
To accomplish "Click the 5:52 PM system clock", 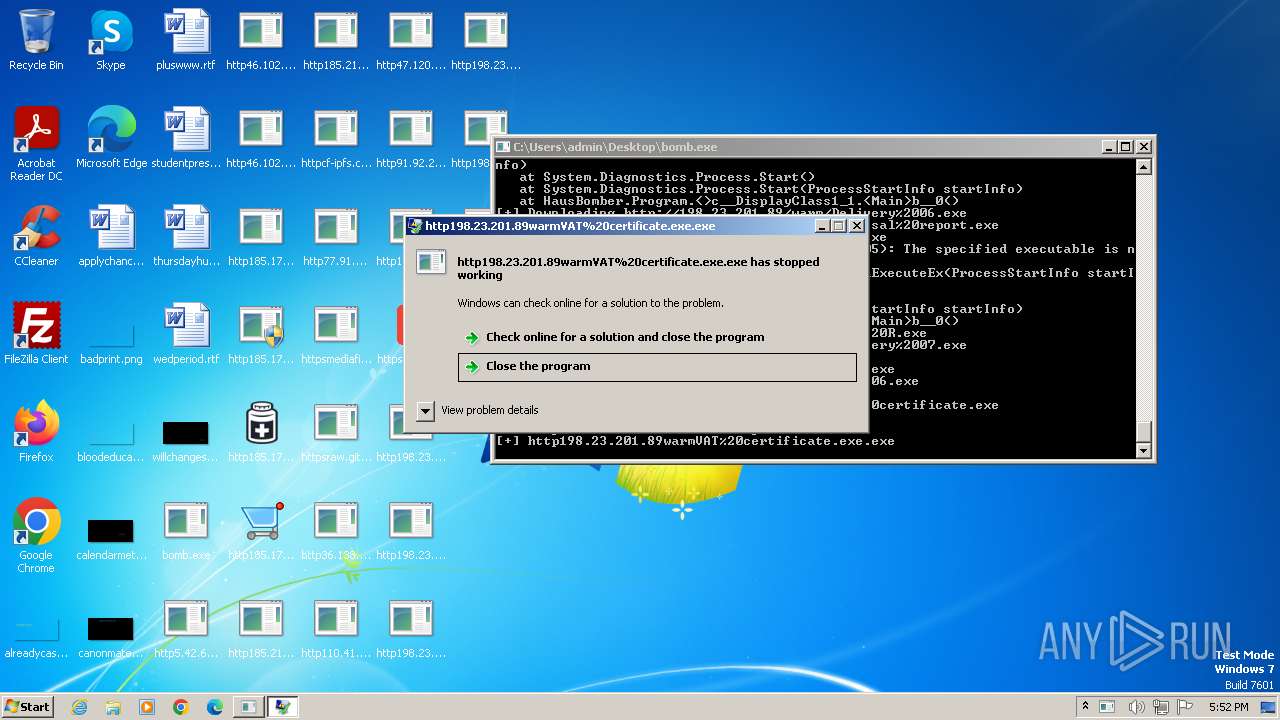I will coord(1228,707).
